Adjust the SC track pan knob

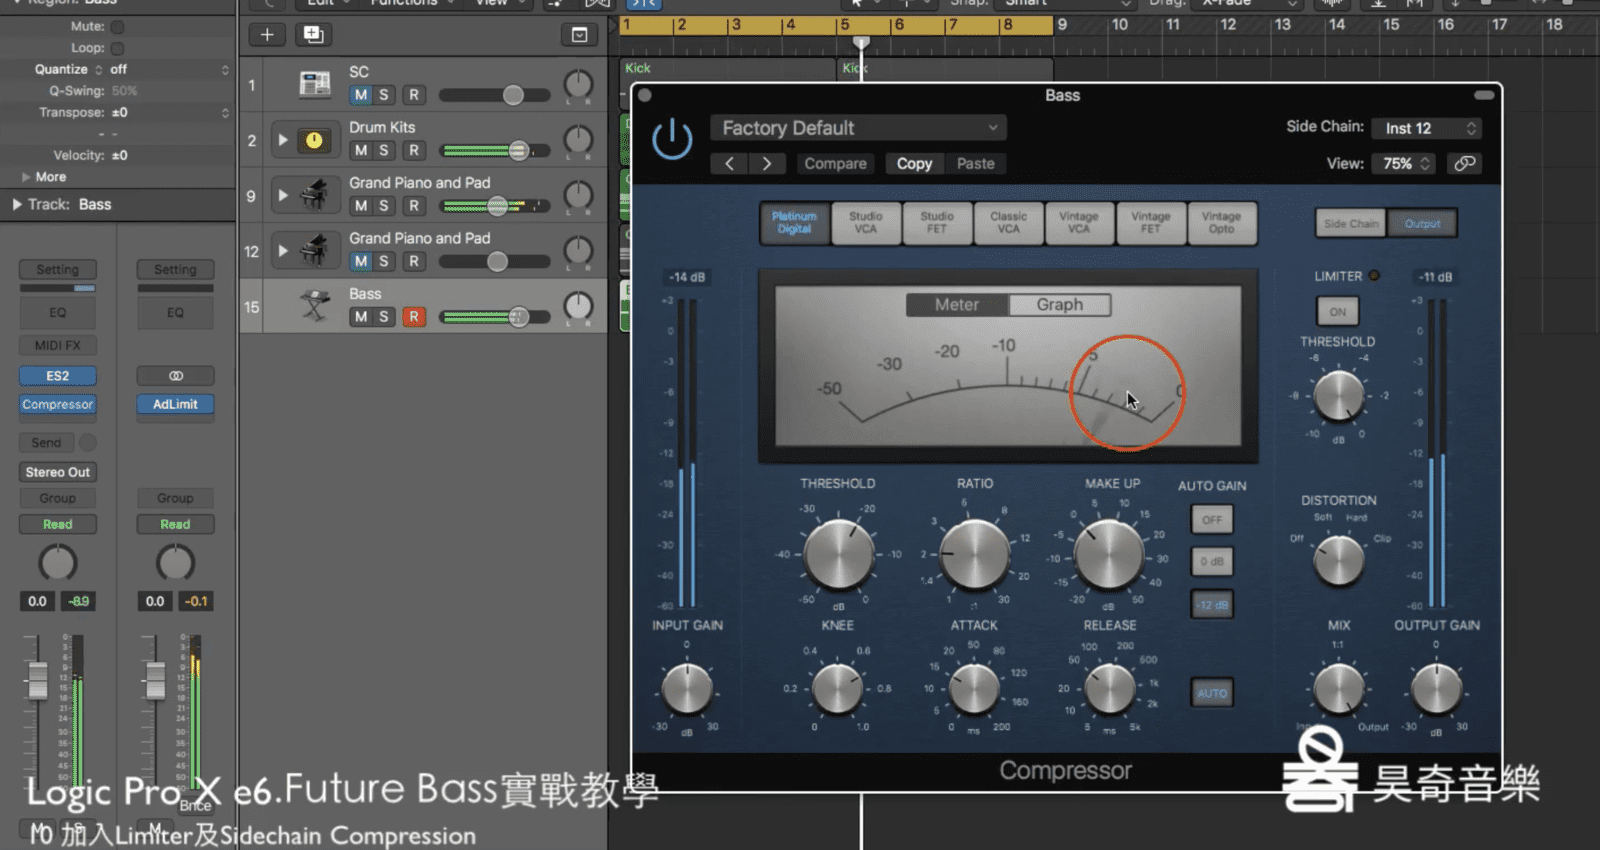(578, 85)
